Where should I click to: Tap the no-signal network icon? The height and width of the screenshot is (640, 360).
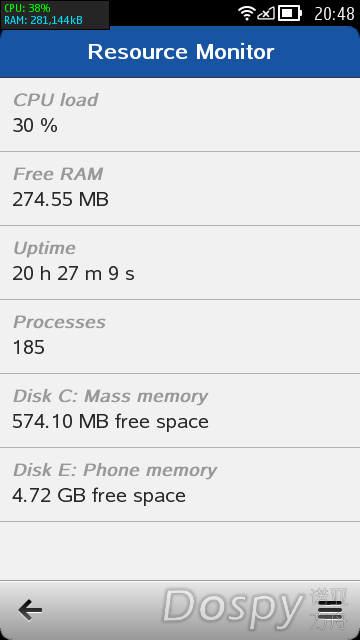(266, 13)
